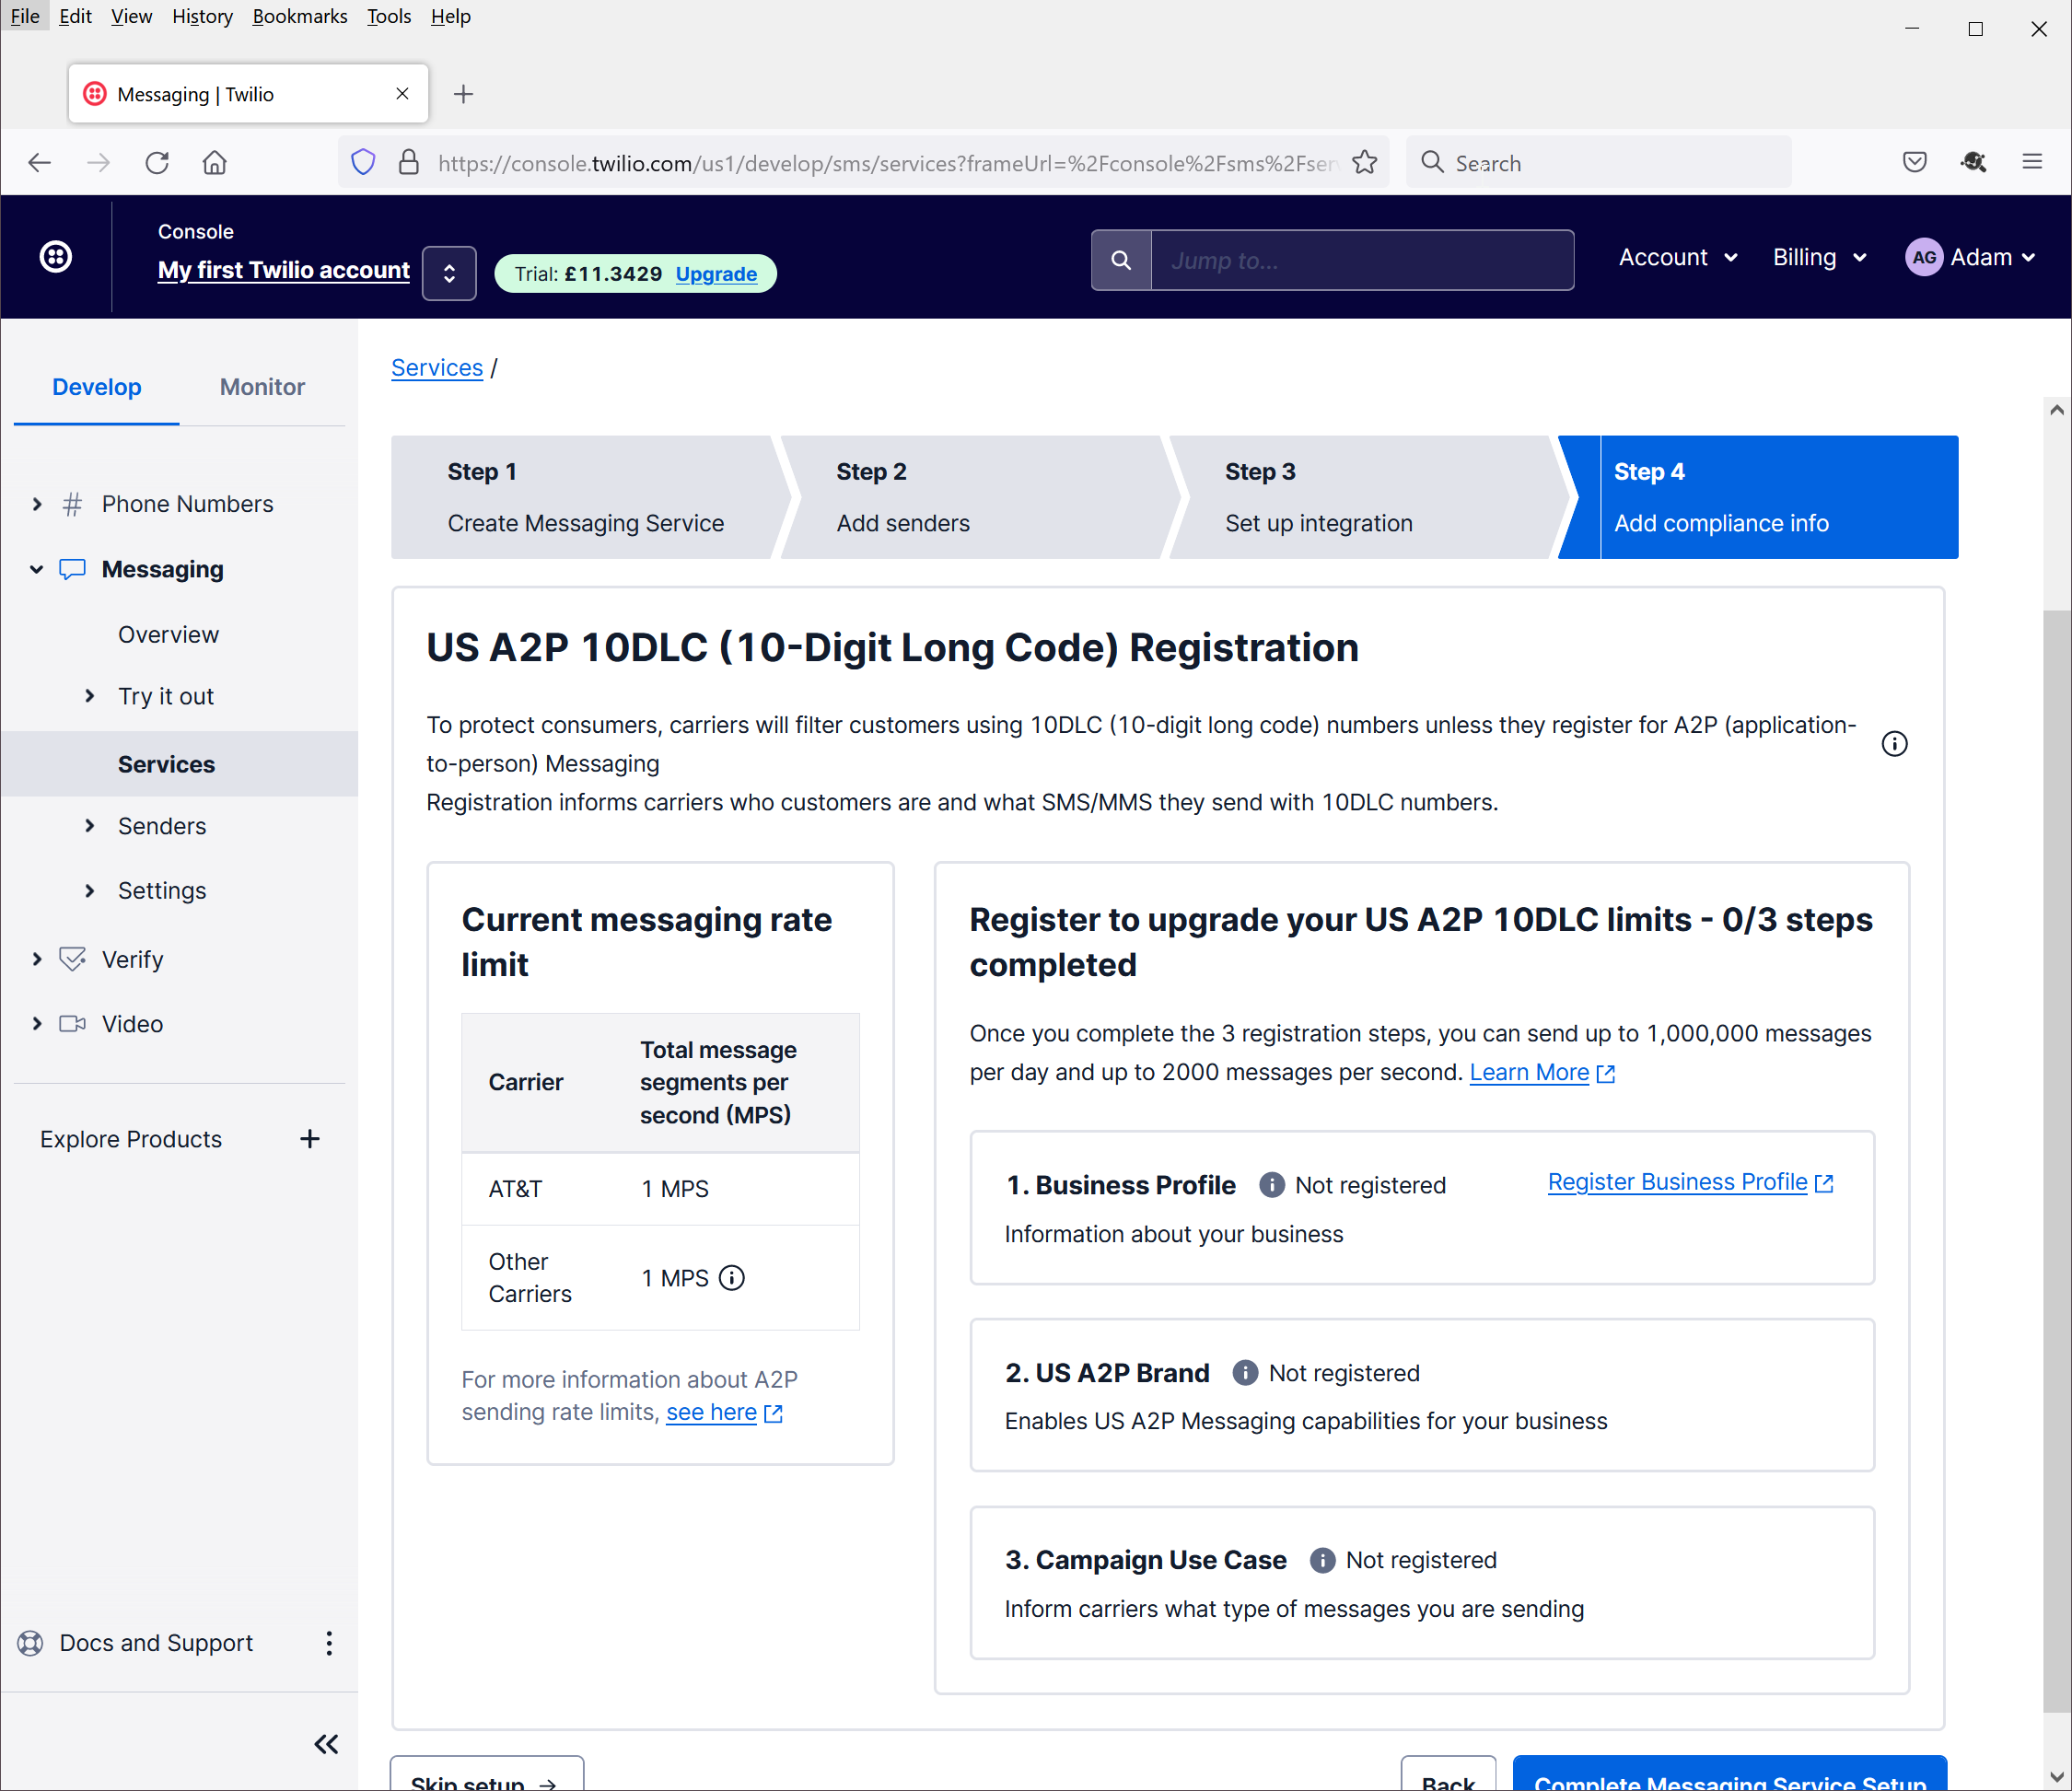Click plus icon next to Explore Products

tap(310, 1139)
